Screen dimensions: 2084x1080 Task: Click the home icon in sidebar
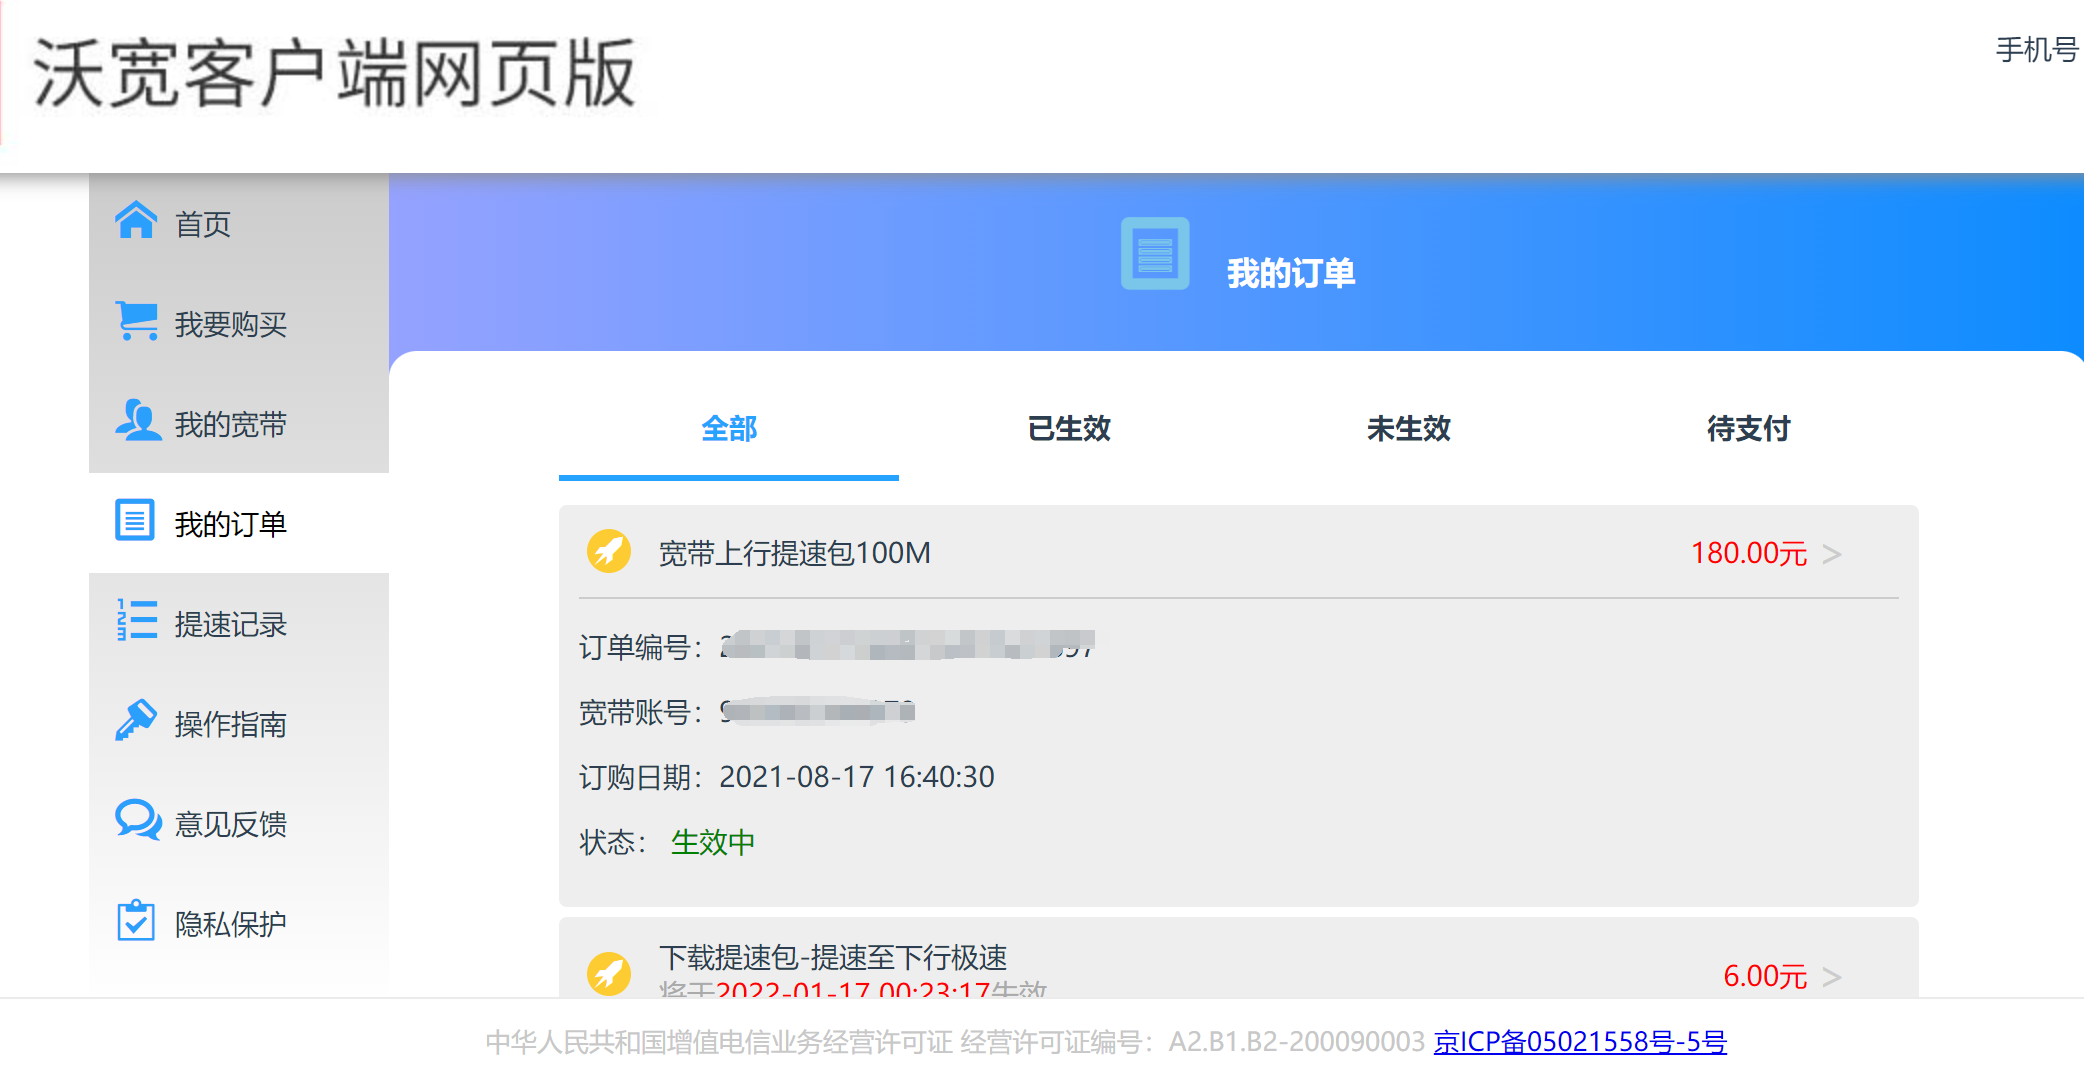tap(136, 221)
